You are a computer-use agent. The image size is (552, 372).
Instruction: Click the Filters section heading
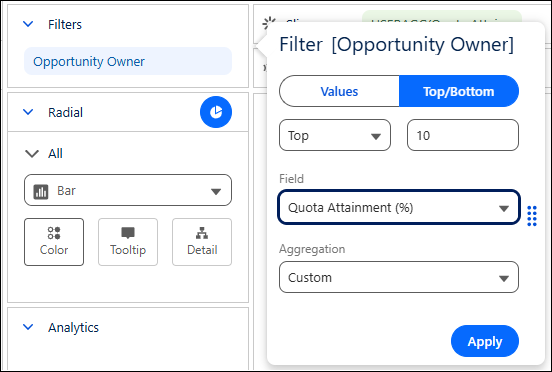[65, 24]
